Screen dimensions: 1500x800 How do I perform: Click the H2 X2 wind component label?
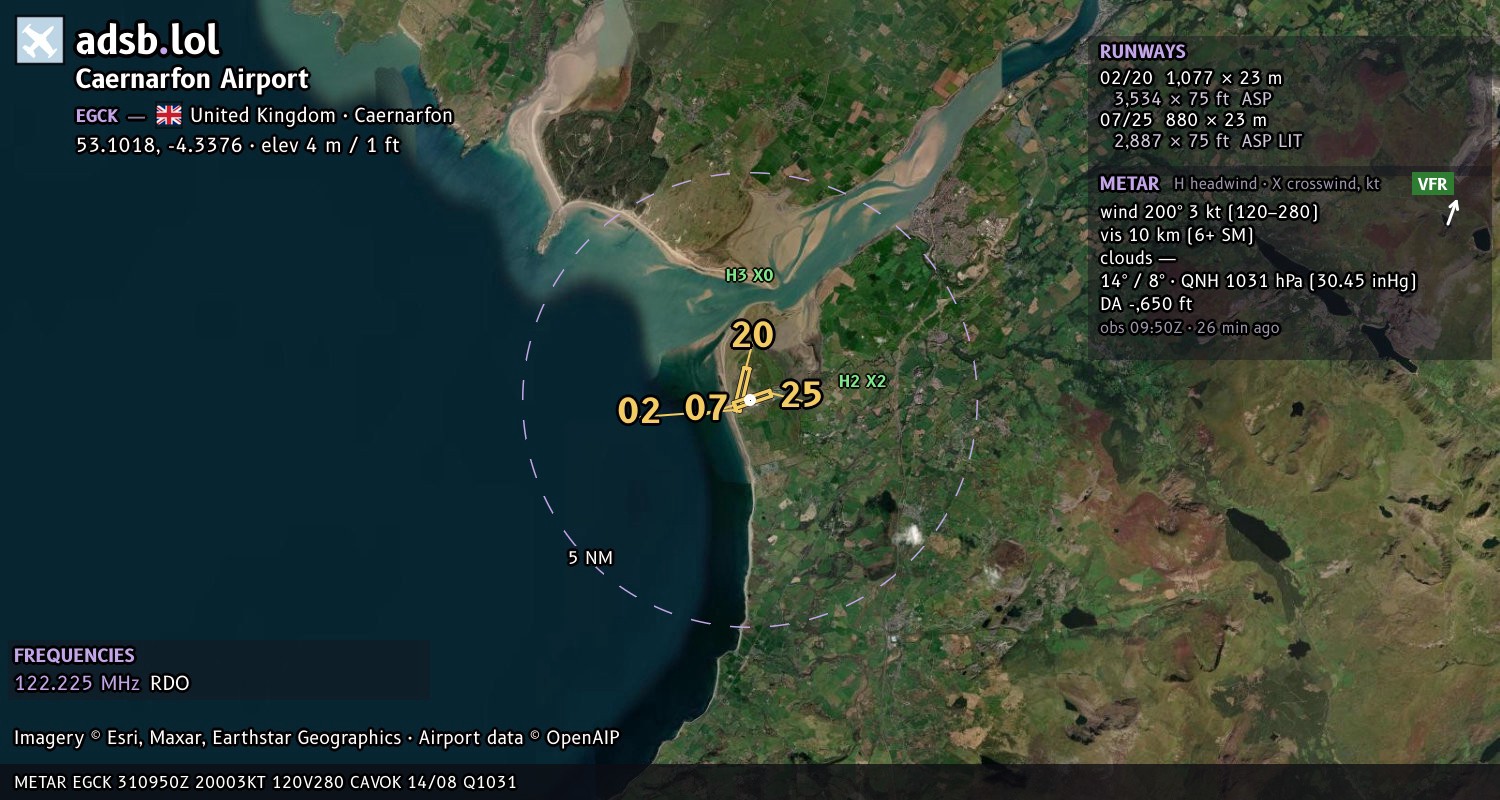862,381
